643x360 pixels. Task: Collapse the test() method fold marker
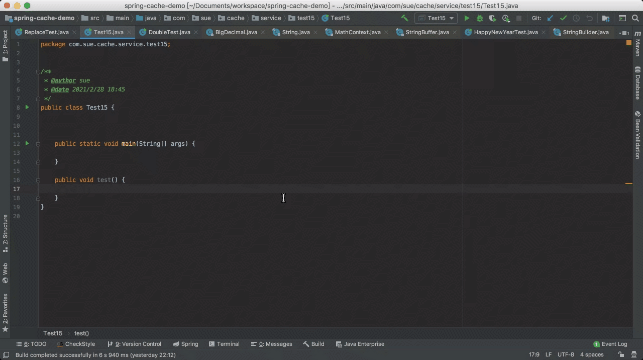click(x=38, y=180)
